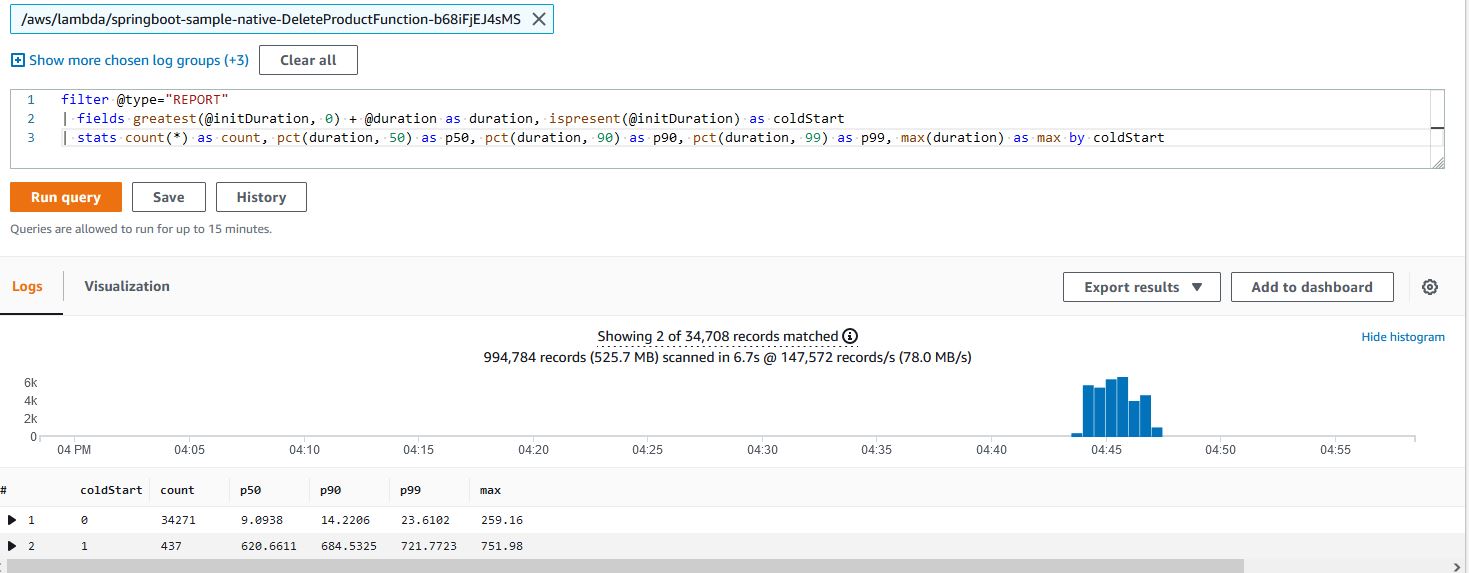1469x573 pixels.
Task: Select the 34271 count cell
Action: 180,520
